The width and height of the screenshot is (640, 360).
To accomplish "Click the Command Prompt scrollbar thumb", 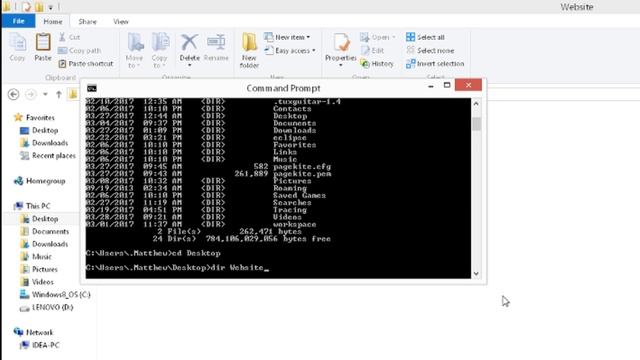I will 476,124.
